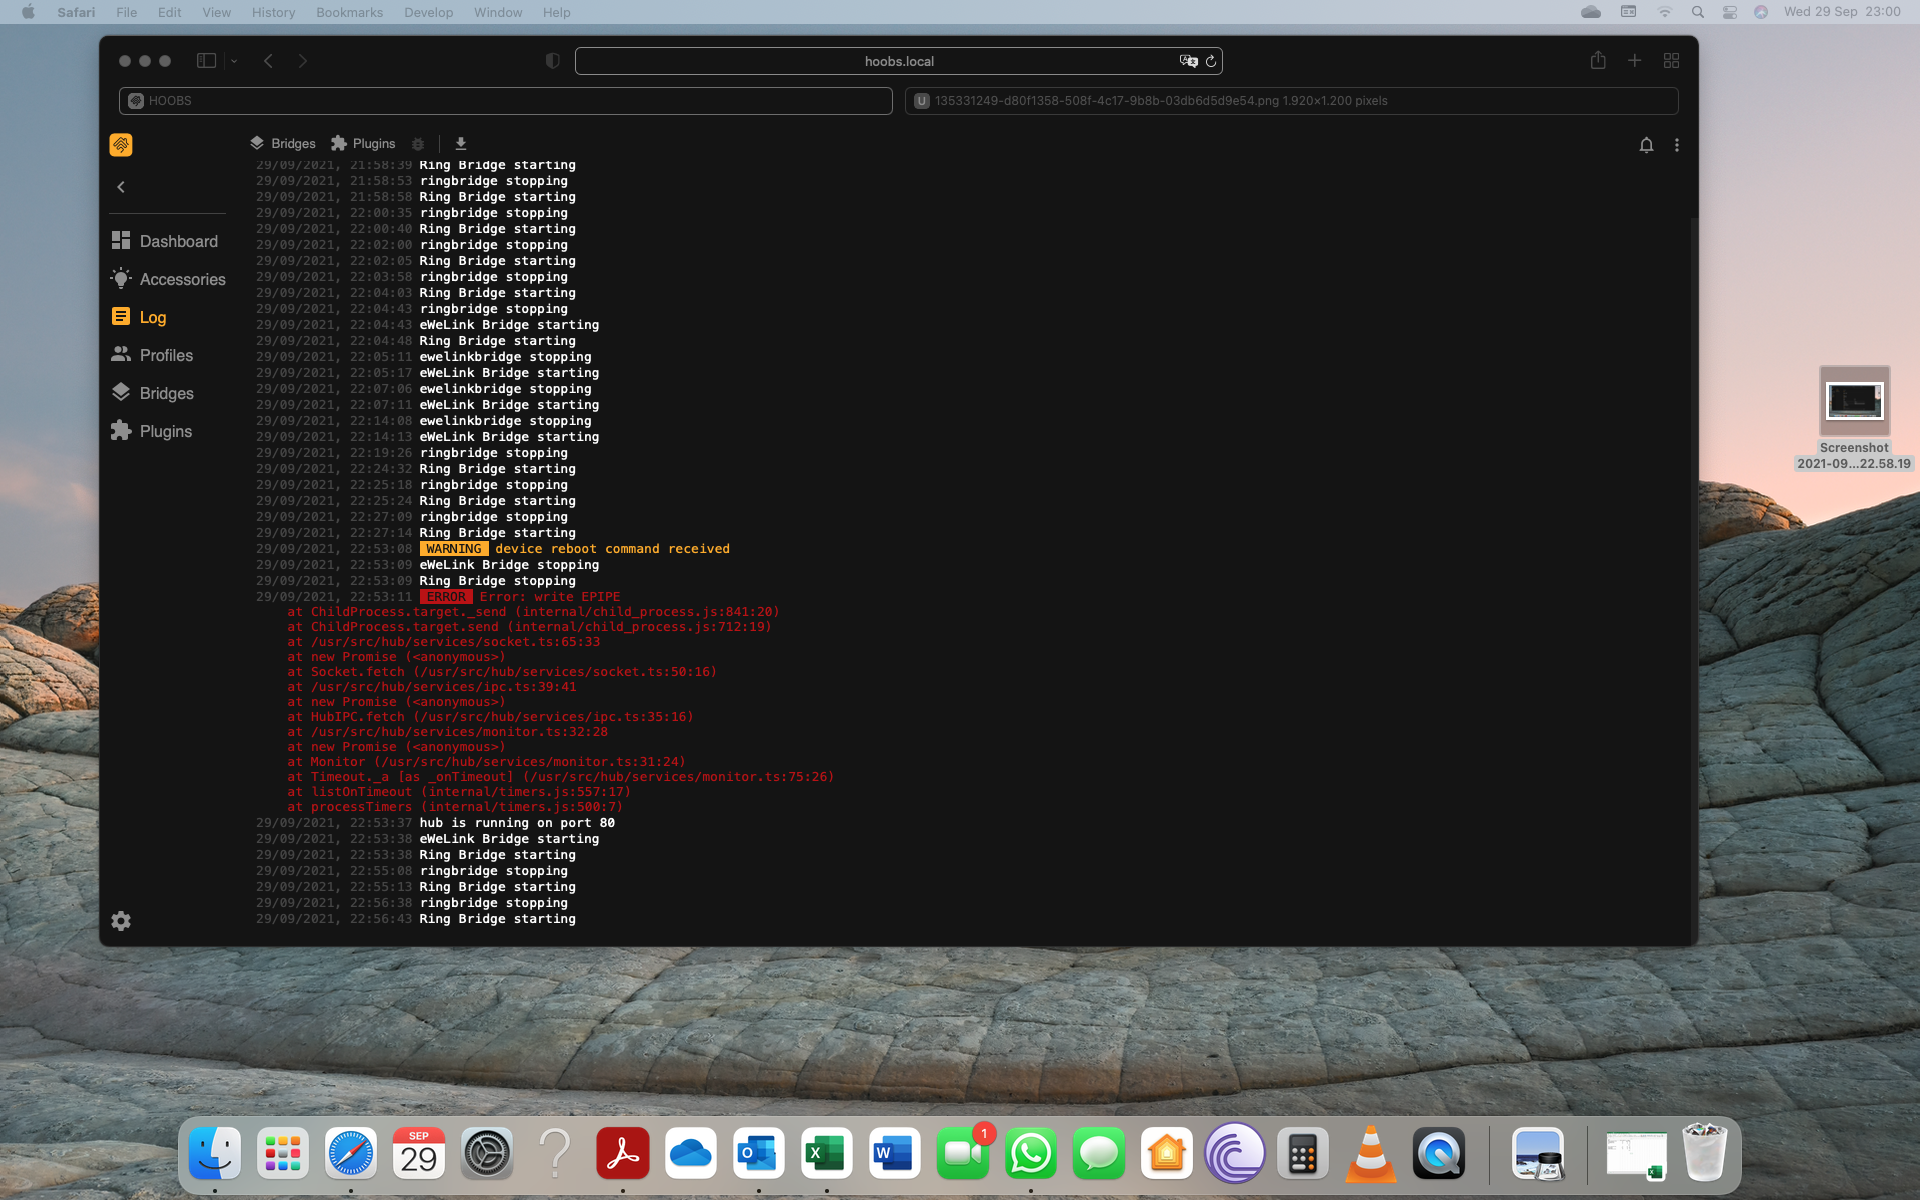Download the log using the download icon
This screenshot has width=1920, height=1200.
click(460, 143)
